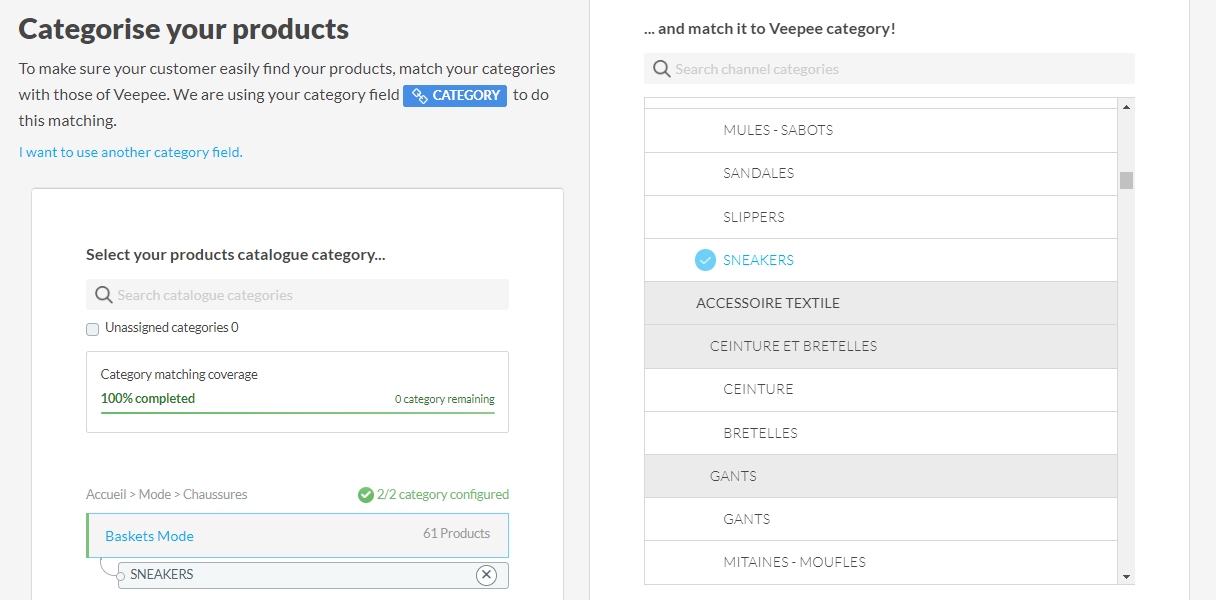Click 'I want to use another category field' link
1216x600 pixels.
click(131, 152)
